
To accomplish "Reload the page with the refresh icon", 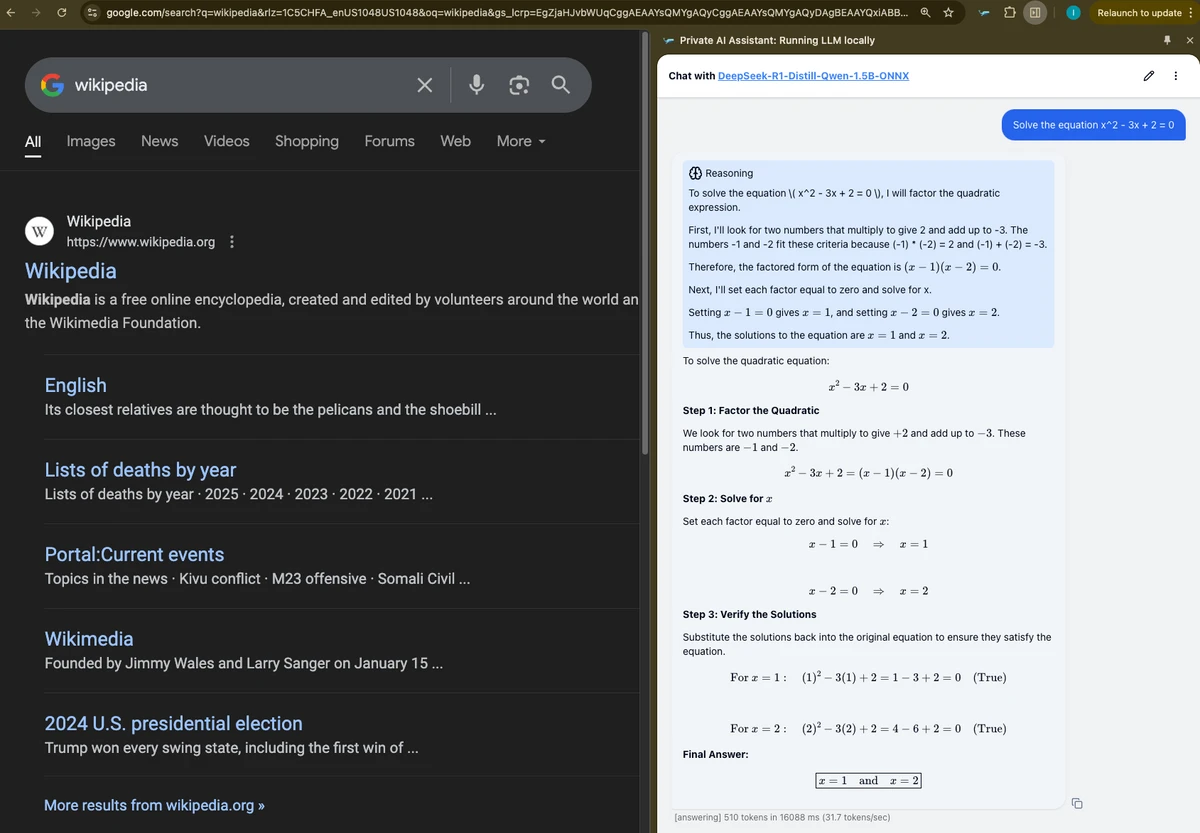I will tap(63, 13).
